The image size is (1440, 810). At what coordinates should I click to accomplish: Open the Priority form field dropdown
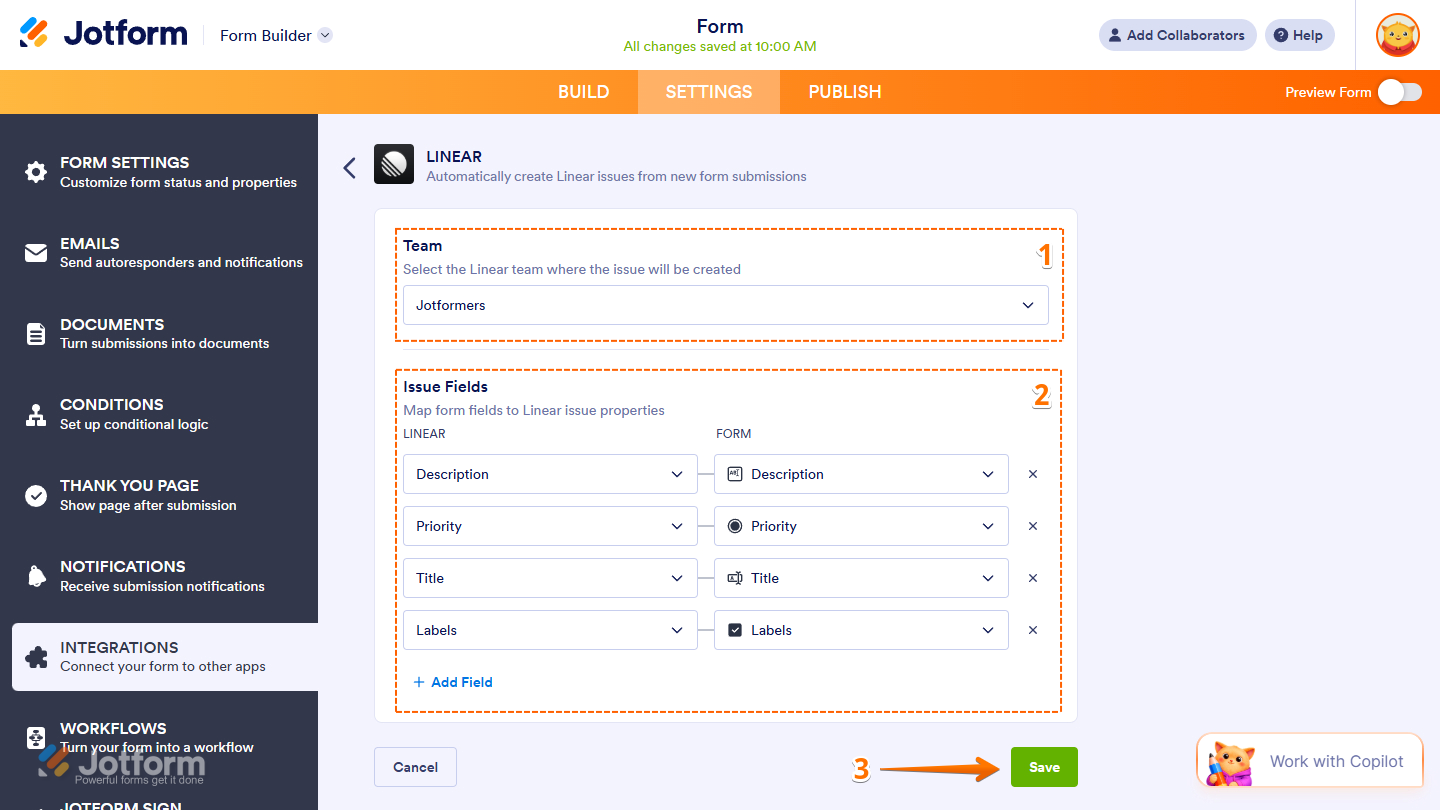pyautogui.click(x=860, y=526)
